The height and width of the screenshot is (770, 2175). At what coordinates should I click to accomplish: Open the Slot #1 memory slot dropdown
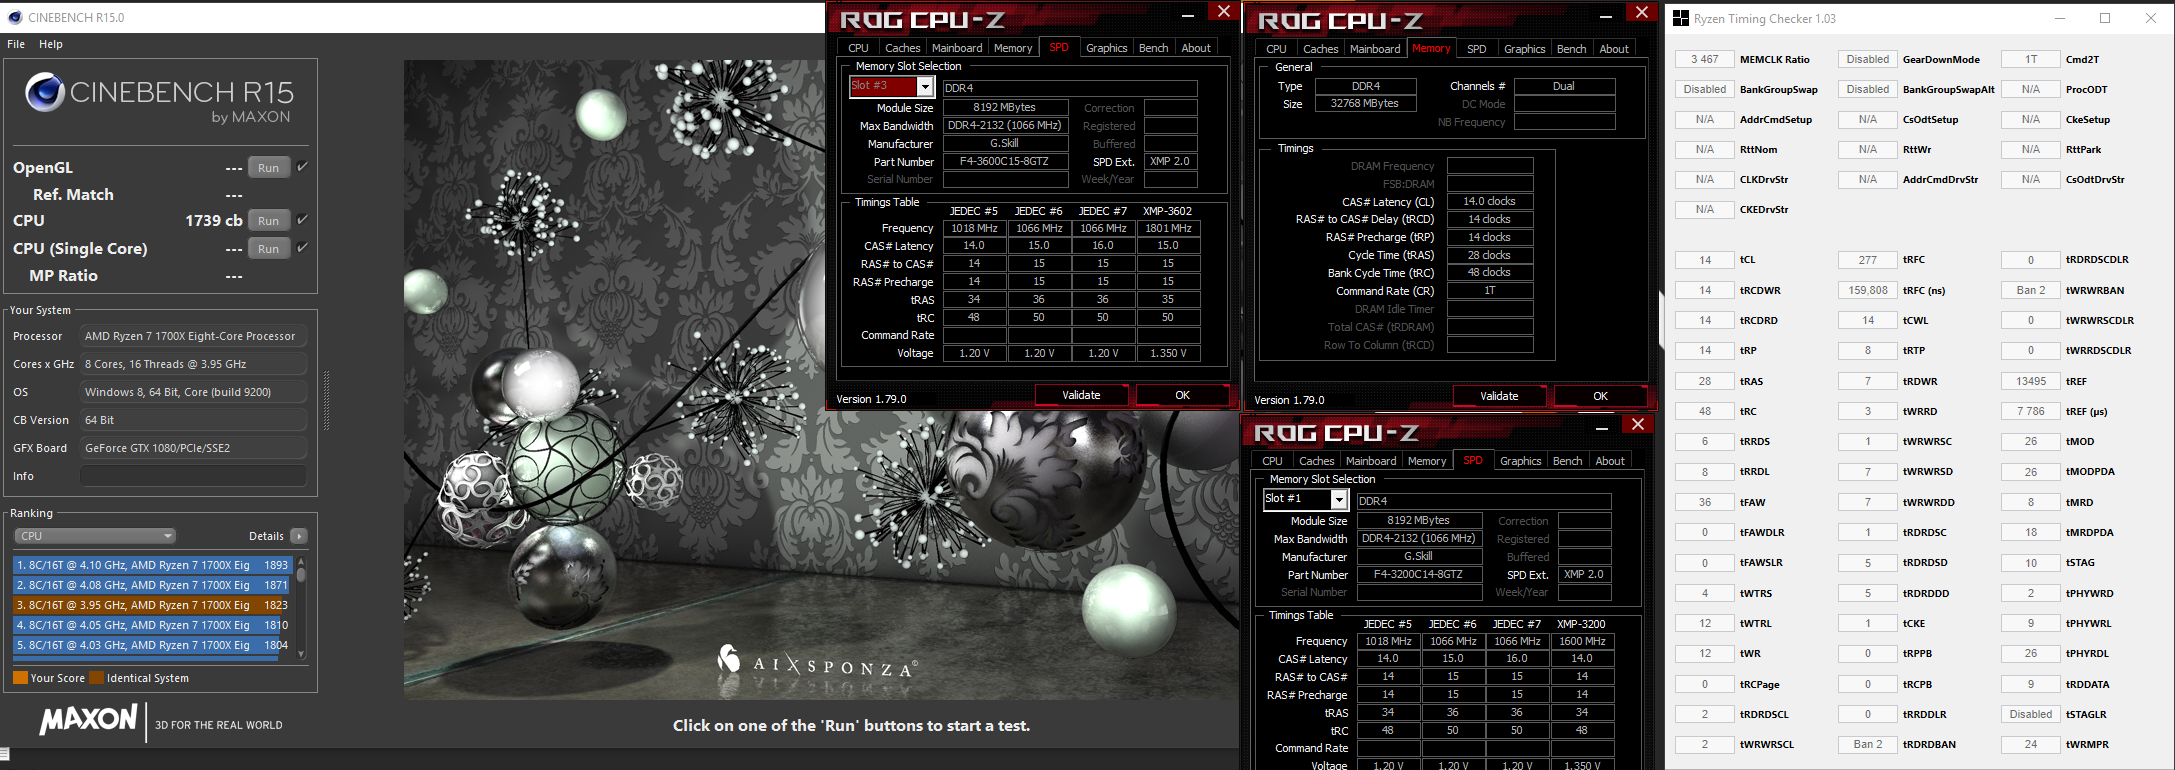click(x=1339, y=499)
